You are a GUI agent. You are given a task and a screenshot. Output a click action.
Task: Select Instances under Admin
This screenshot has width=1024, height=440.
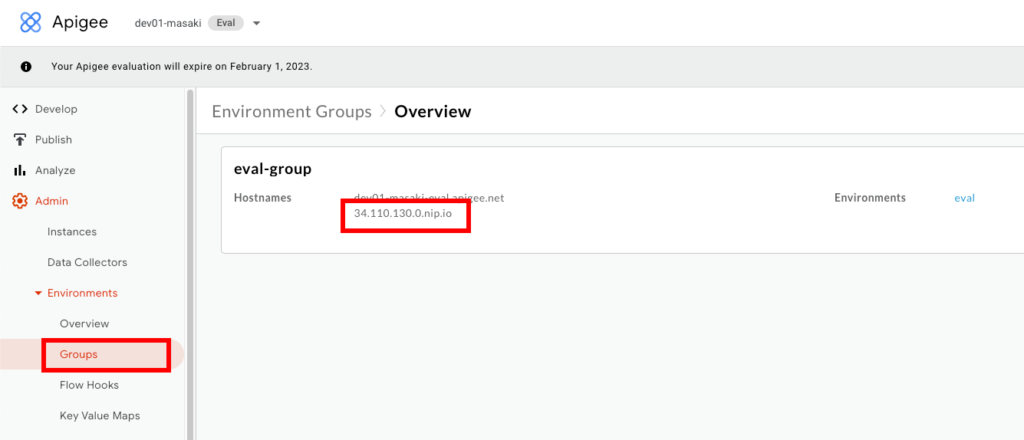point(72,232)
